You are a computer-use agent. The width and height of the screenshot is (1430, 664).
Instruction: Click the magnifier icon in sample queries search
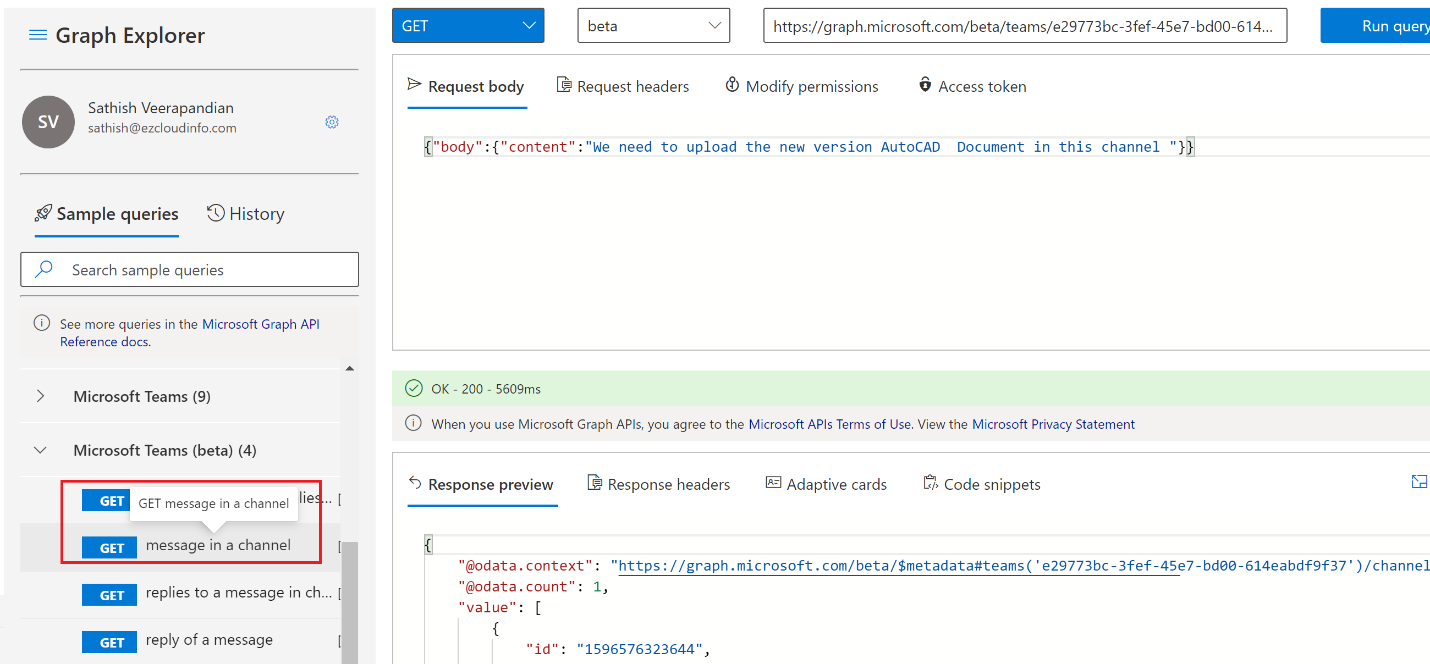point(44,270)
